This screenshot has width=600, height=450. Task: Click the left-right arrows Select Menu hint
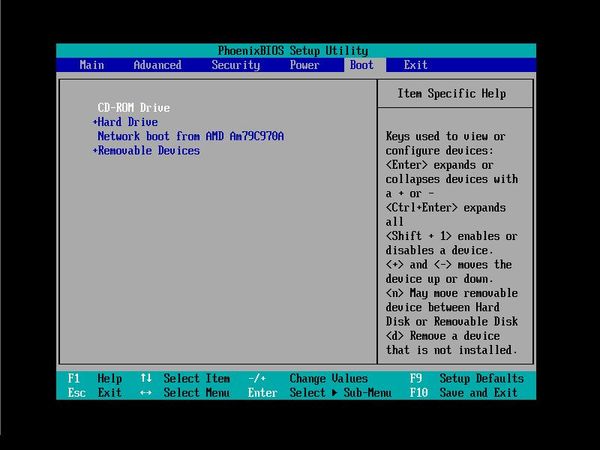pyautogui.click(x=185, y=393)
